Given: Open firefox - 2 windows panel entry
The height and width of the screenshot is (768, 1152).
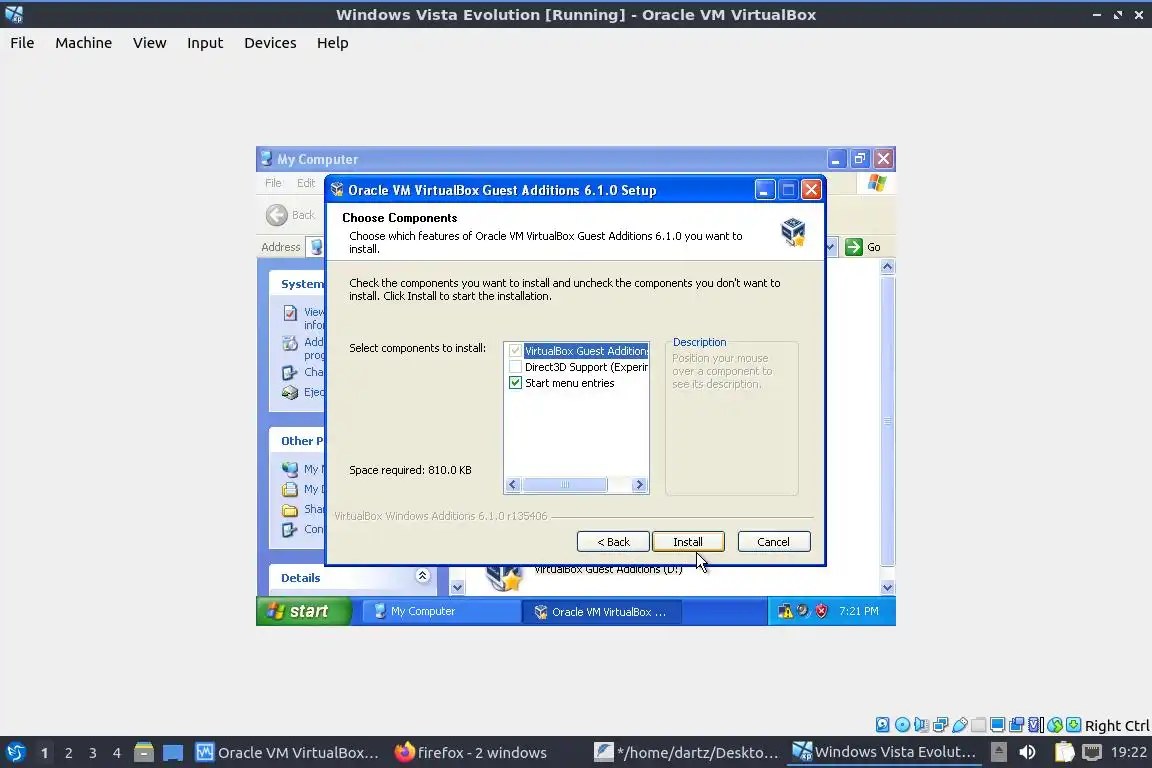Looking at the screenshot, I should point(471,753).
